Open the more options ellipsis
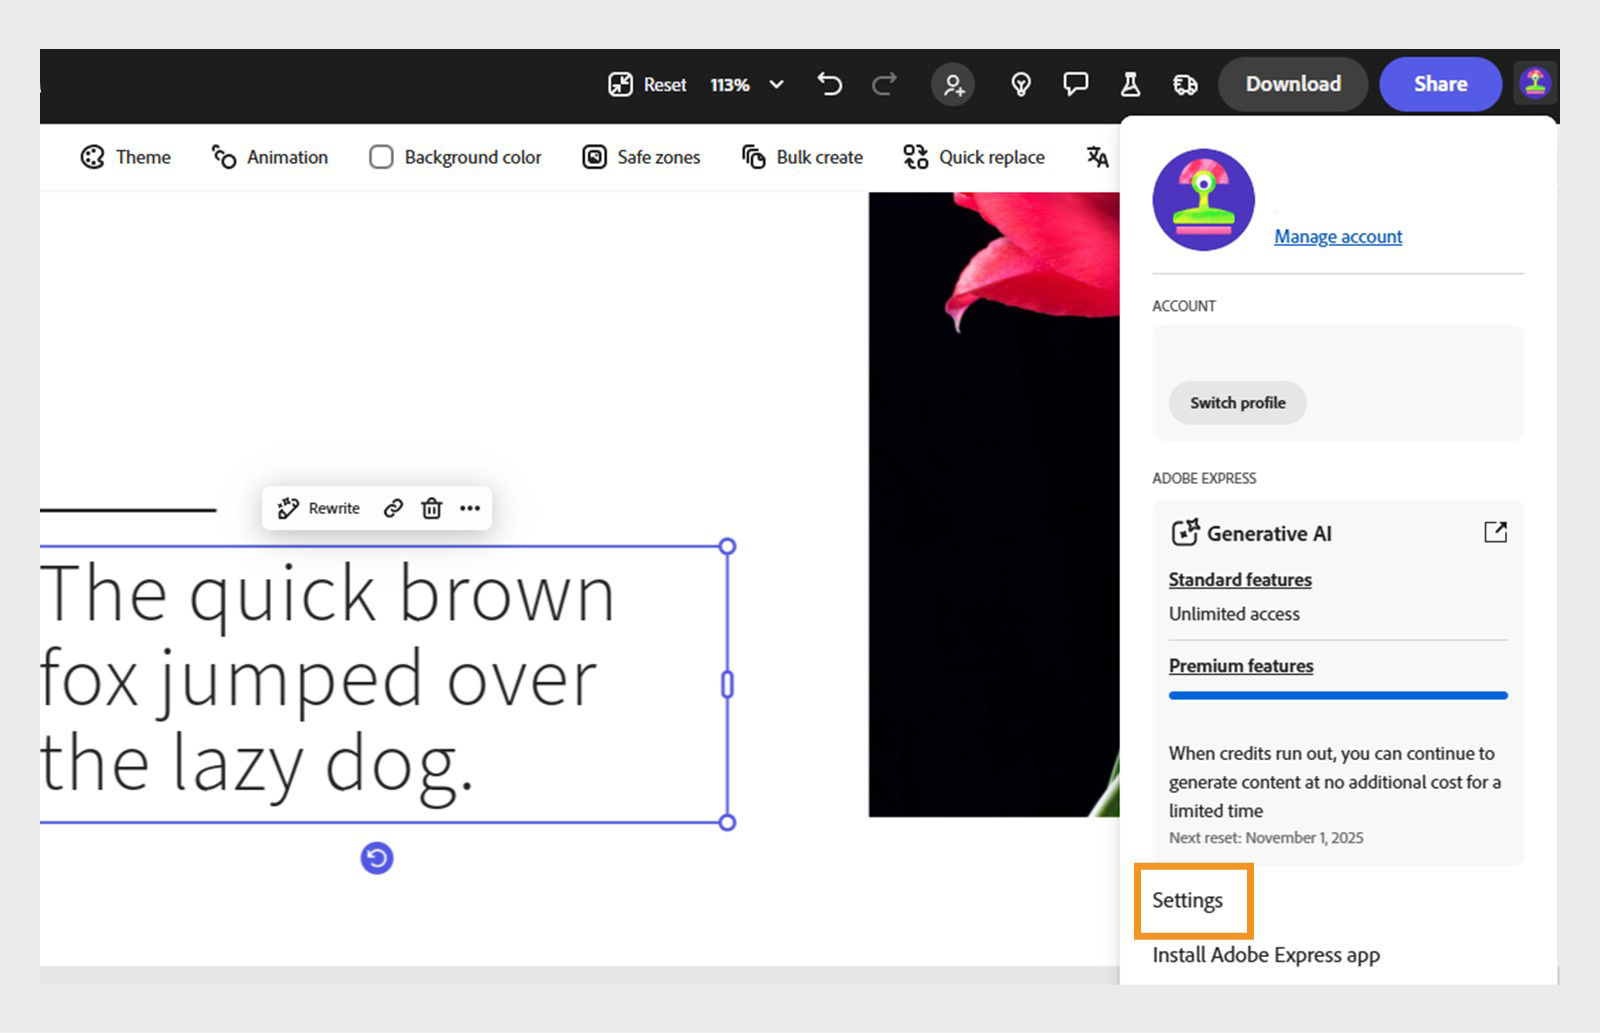1600x1033 pixels. click(x=470, y=508)
